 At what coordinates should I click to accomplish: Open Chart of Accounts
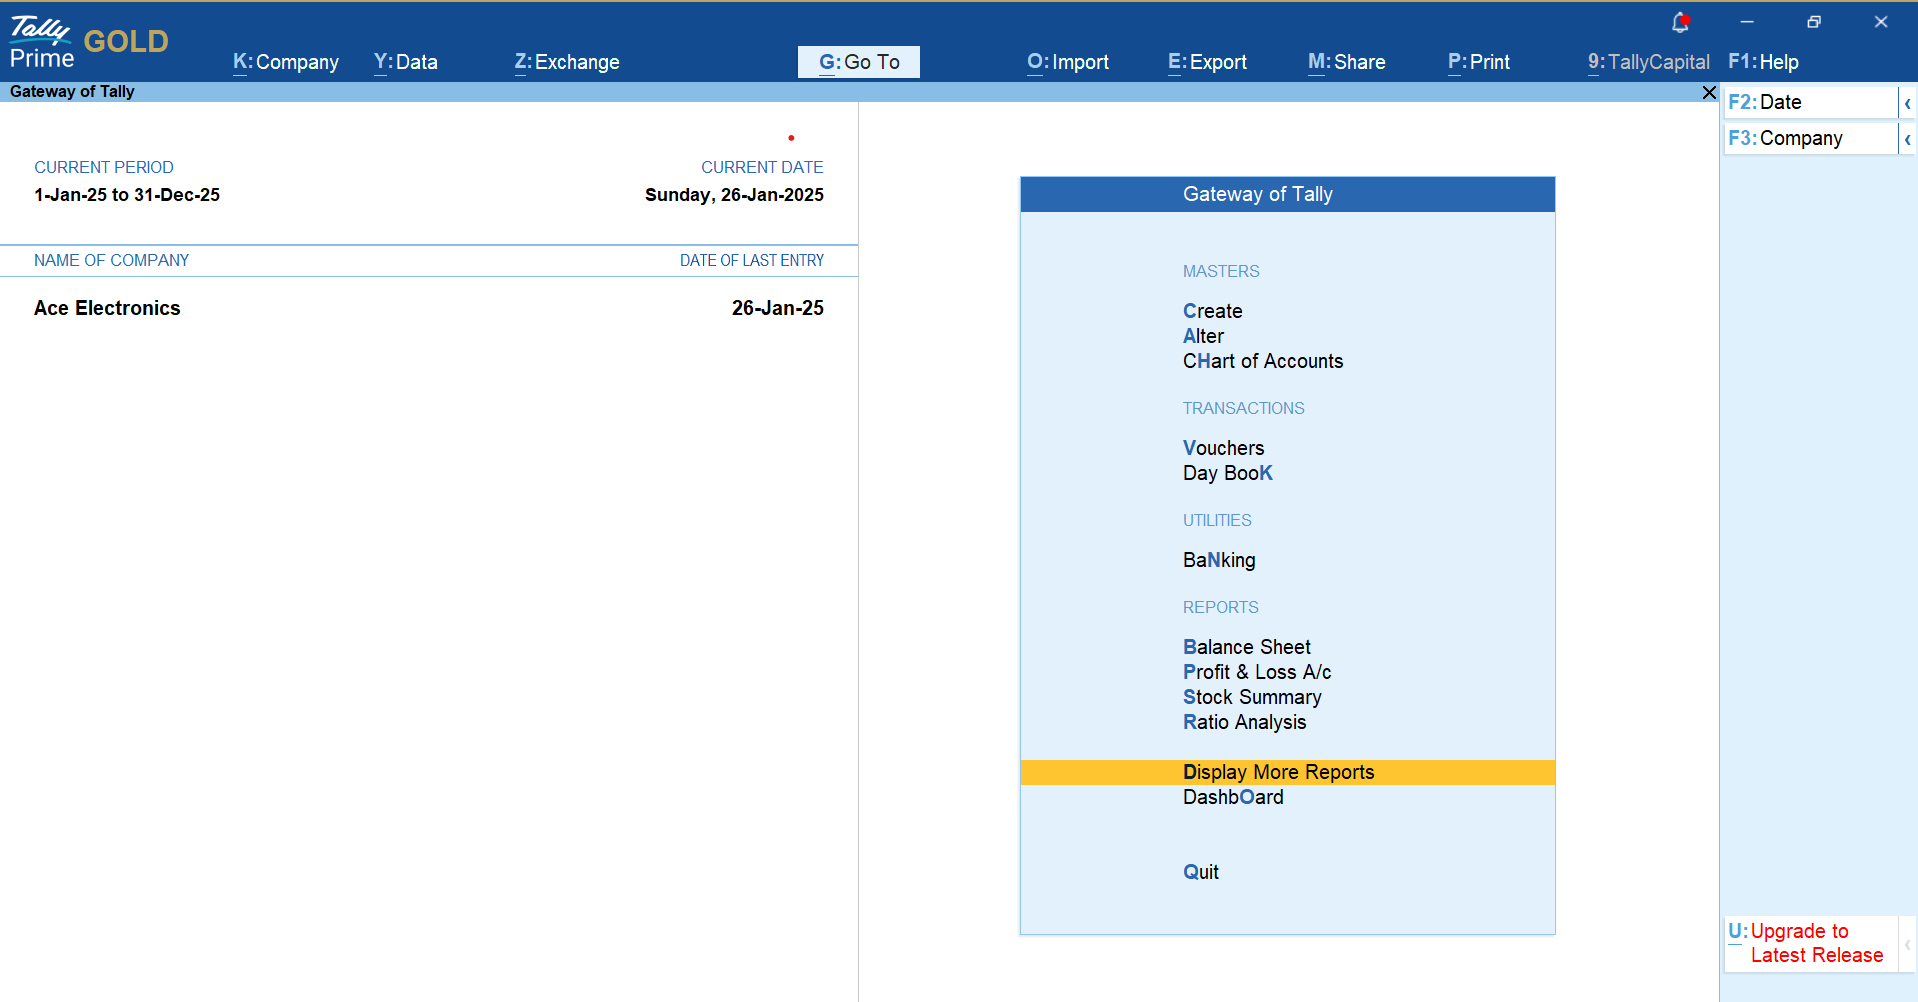pos(1262,361)
